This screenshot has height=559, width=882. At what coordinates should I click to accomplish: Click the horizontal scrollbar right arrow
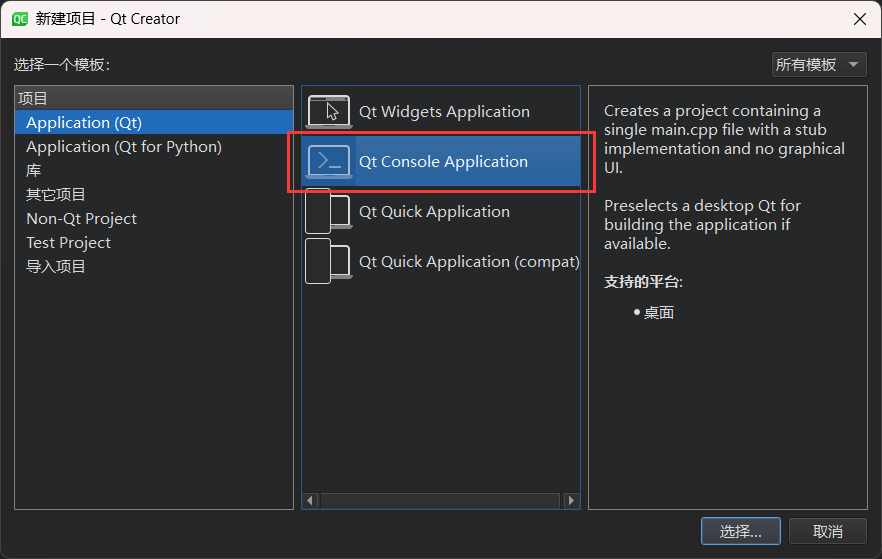click(571, 500)
